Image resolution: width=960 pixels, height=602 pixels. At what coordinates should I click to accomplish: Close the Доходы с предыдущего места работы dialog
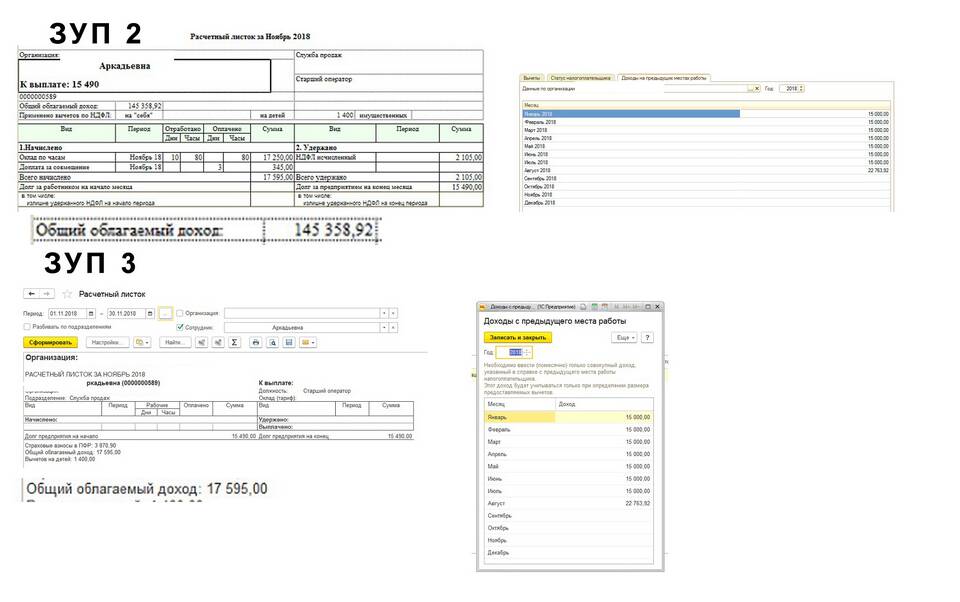coord(657,306)
